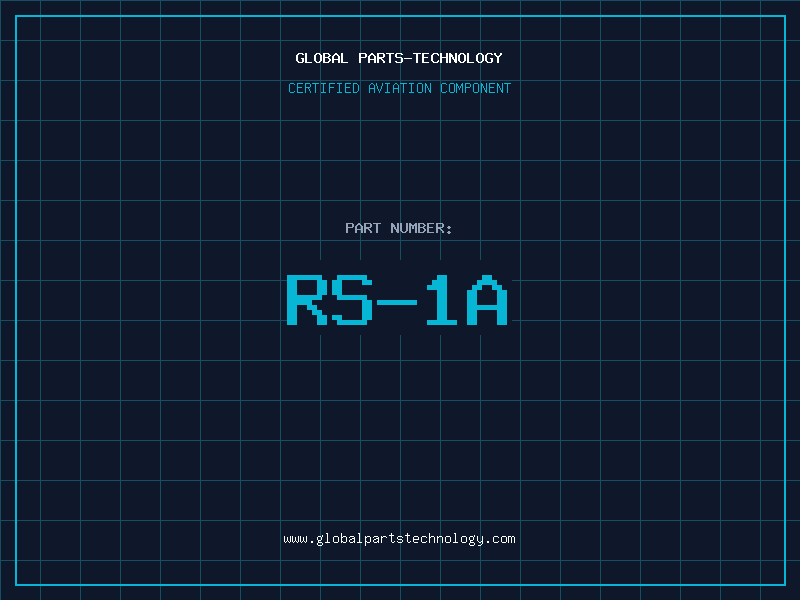This screenshot has height=600, width=800.
Task: Click the word PART in the label
Action: pyautogui.click(x=364, y=228)
